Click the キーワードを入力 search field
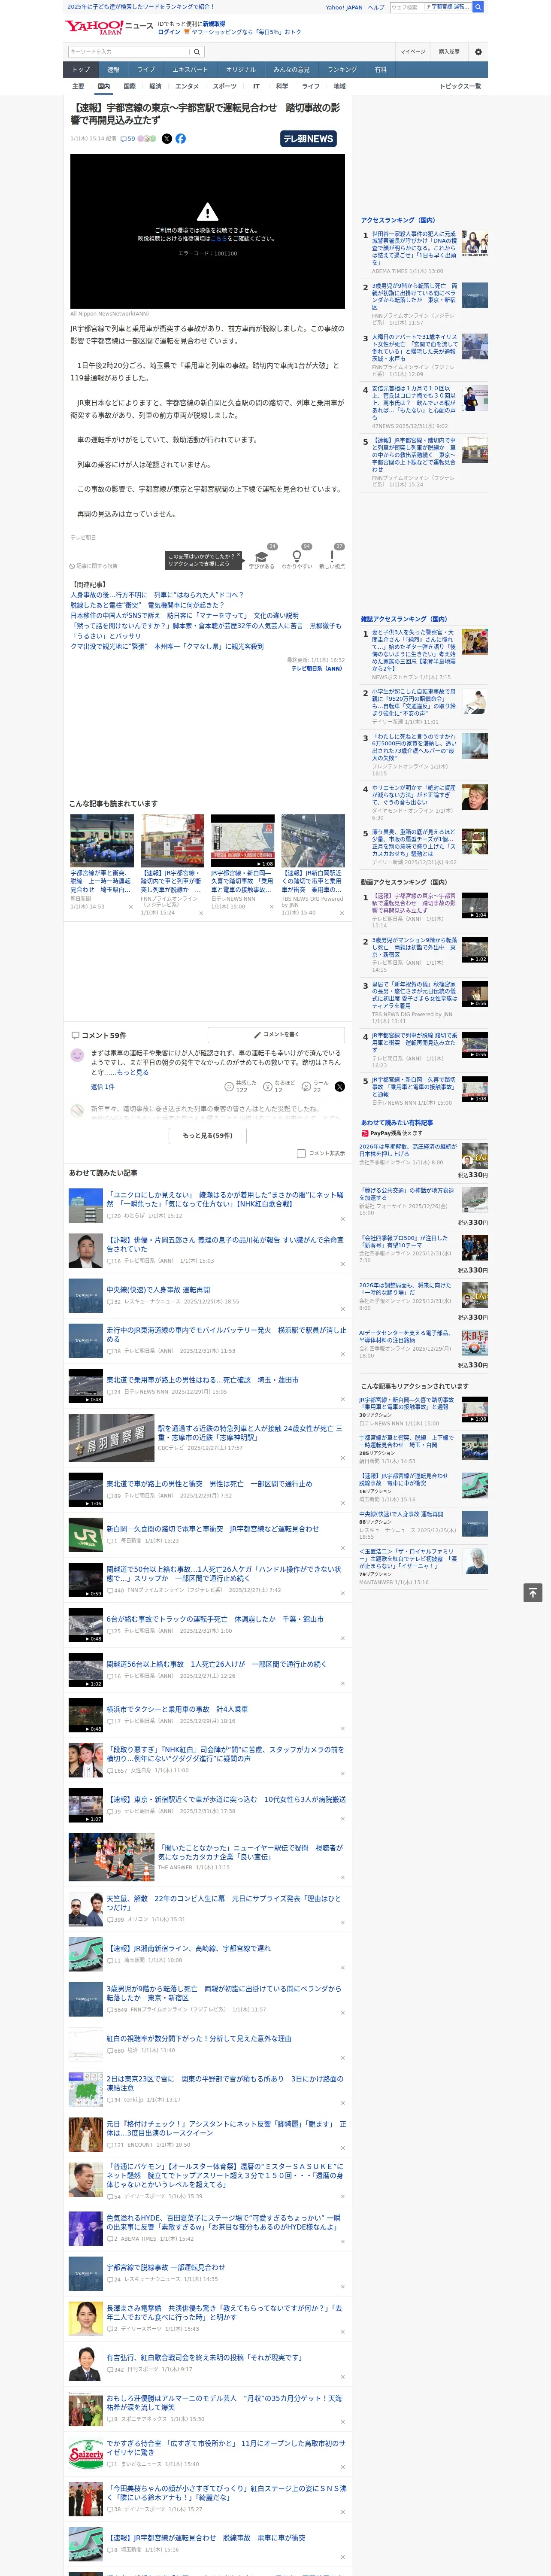 coord(129,52)
